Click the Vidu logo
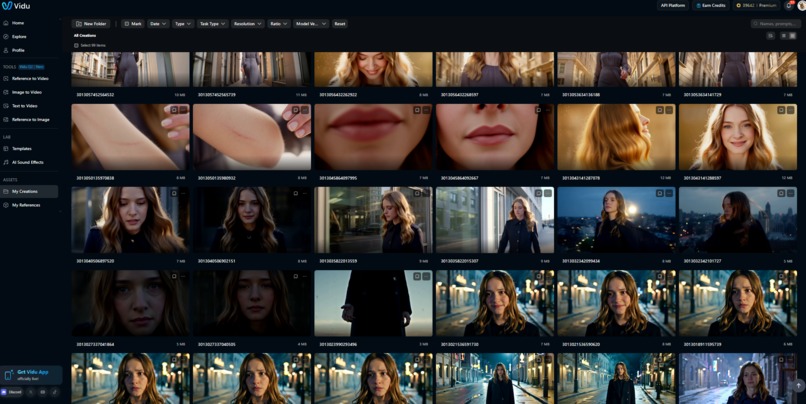 16,6
